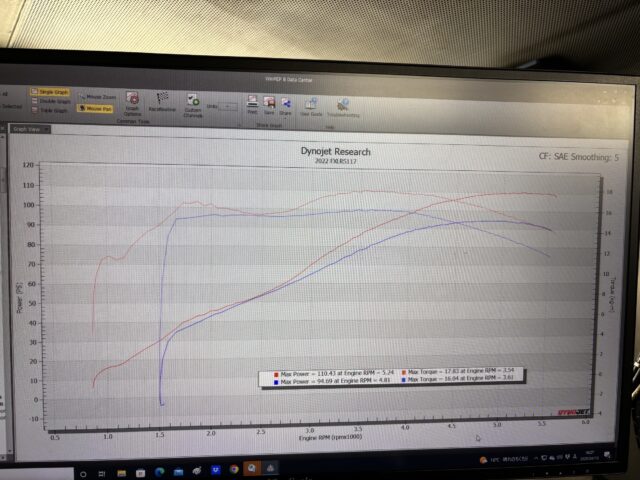Toggle the Mouse Pan mode

[97, 108]
